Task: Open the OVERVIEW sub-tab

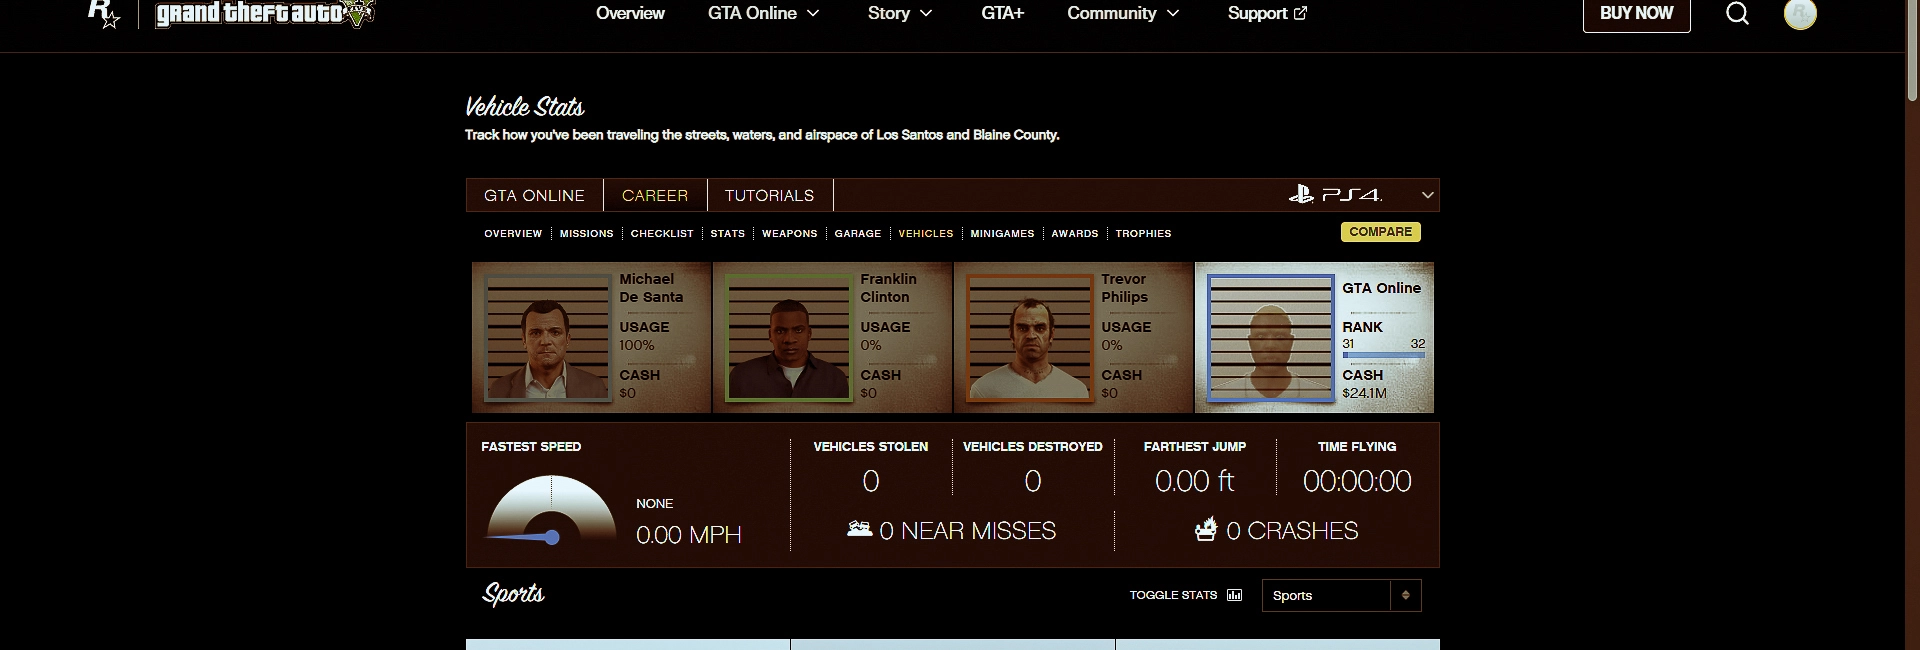Action: pos(513,233)
